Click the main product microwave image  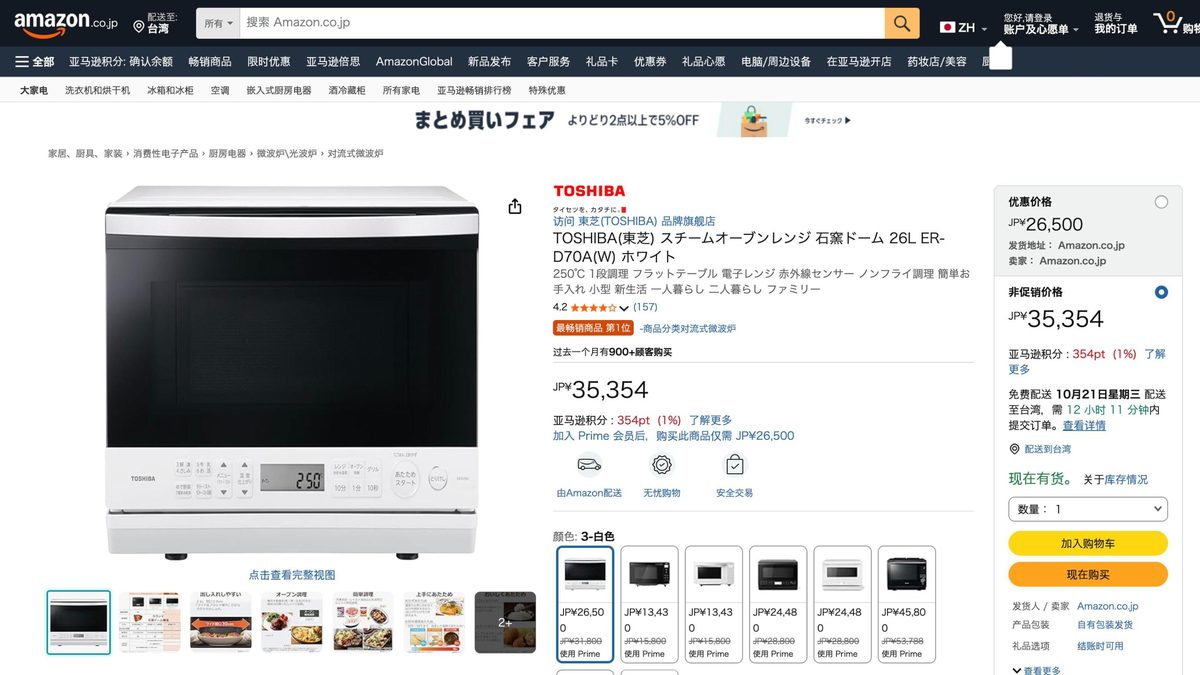coord(292,372)
